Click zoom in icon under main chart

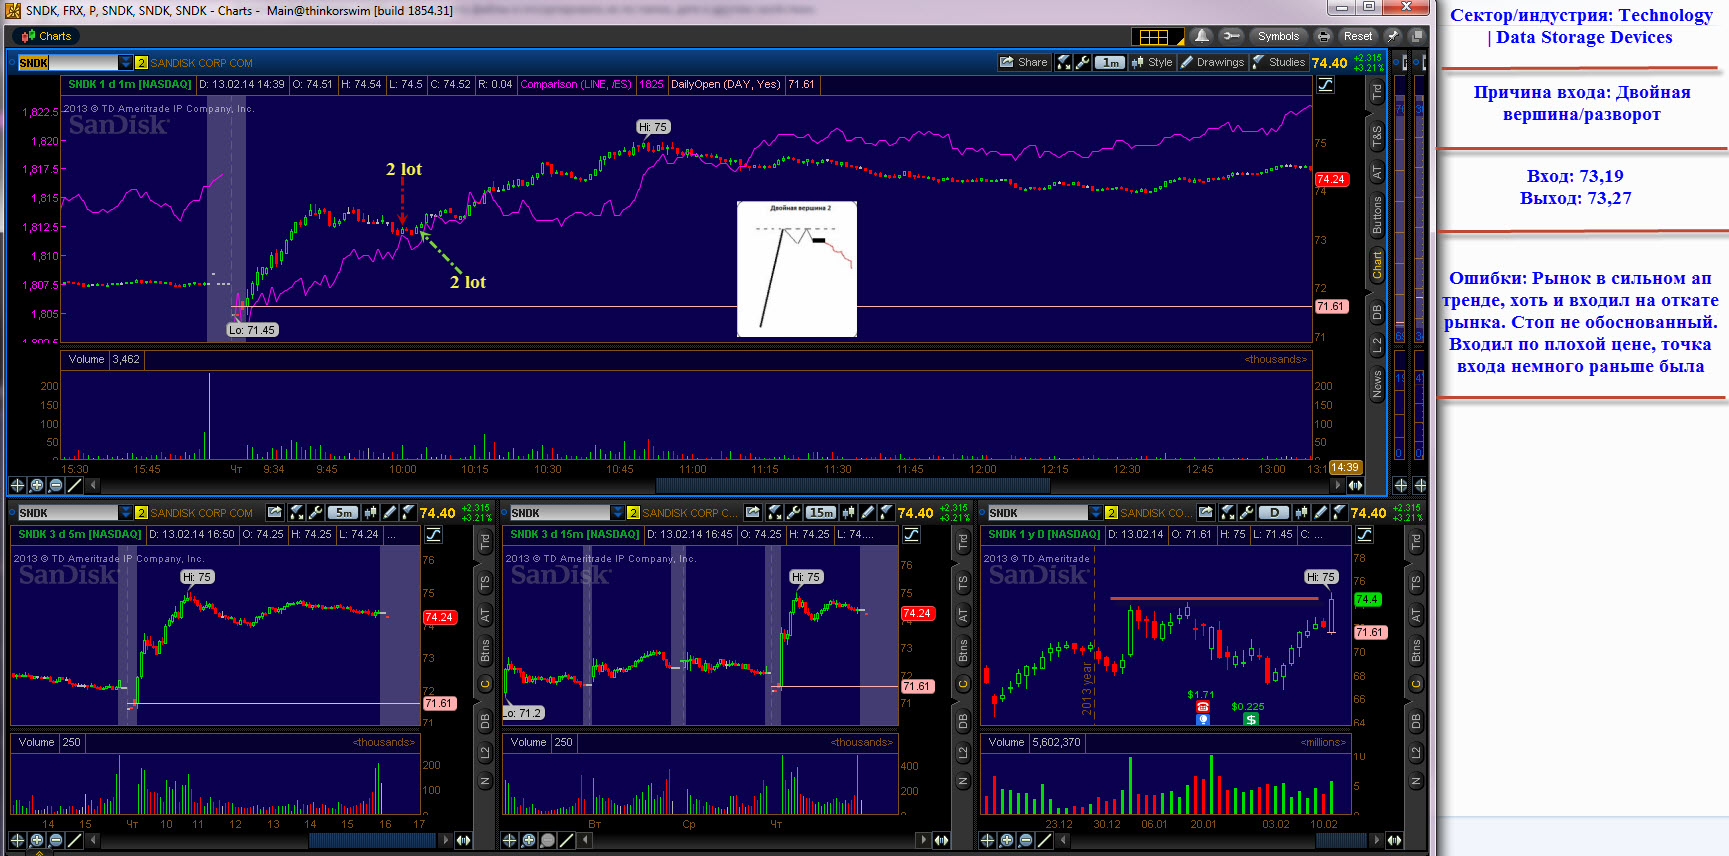(36, 485)
